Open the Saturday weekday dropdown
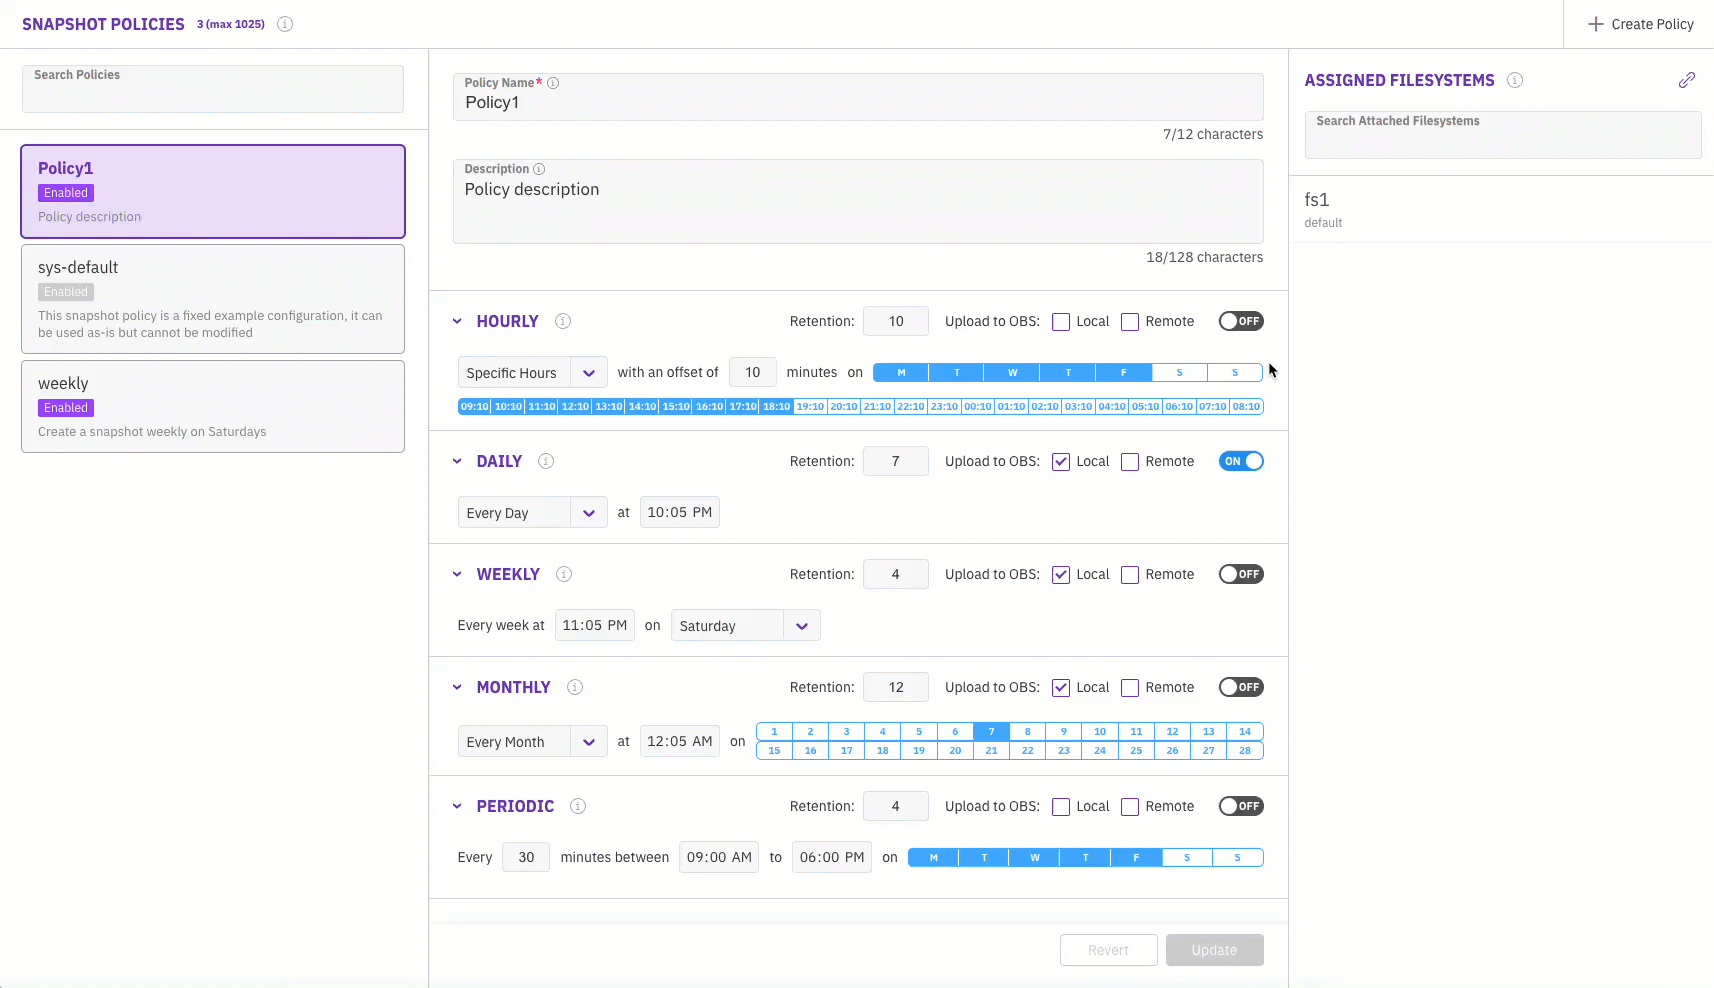Viewport: 1714px width, 988px height. pos(745,626)
